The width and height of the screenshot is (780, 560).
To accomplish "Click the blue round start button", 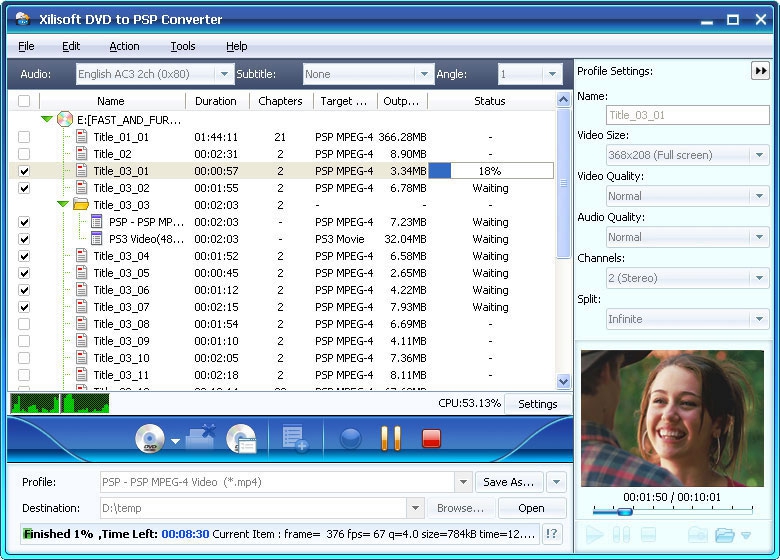I will click(351, 438).
